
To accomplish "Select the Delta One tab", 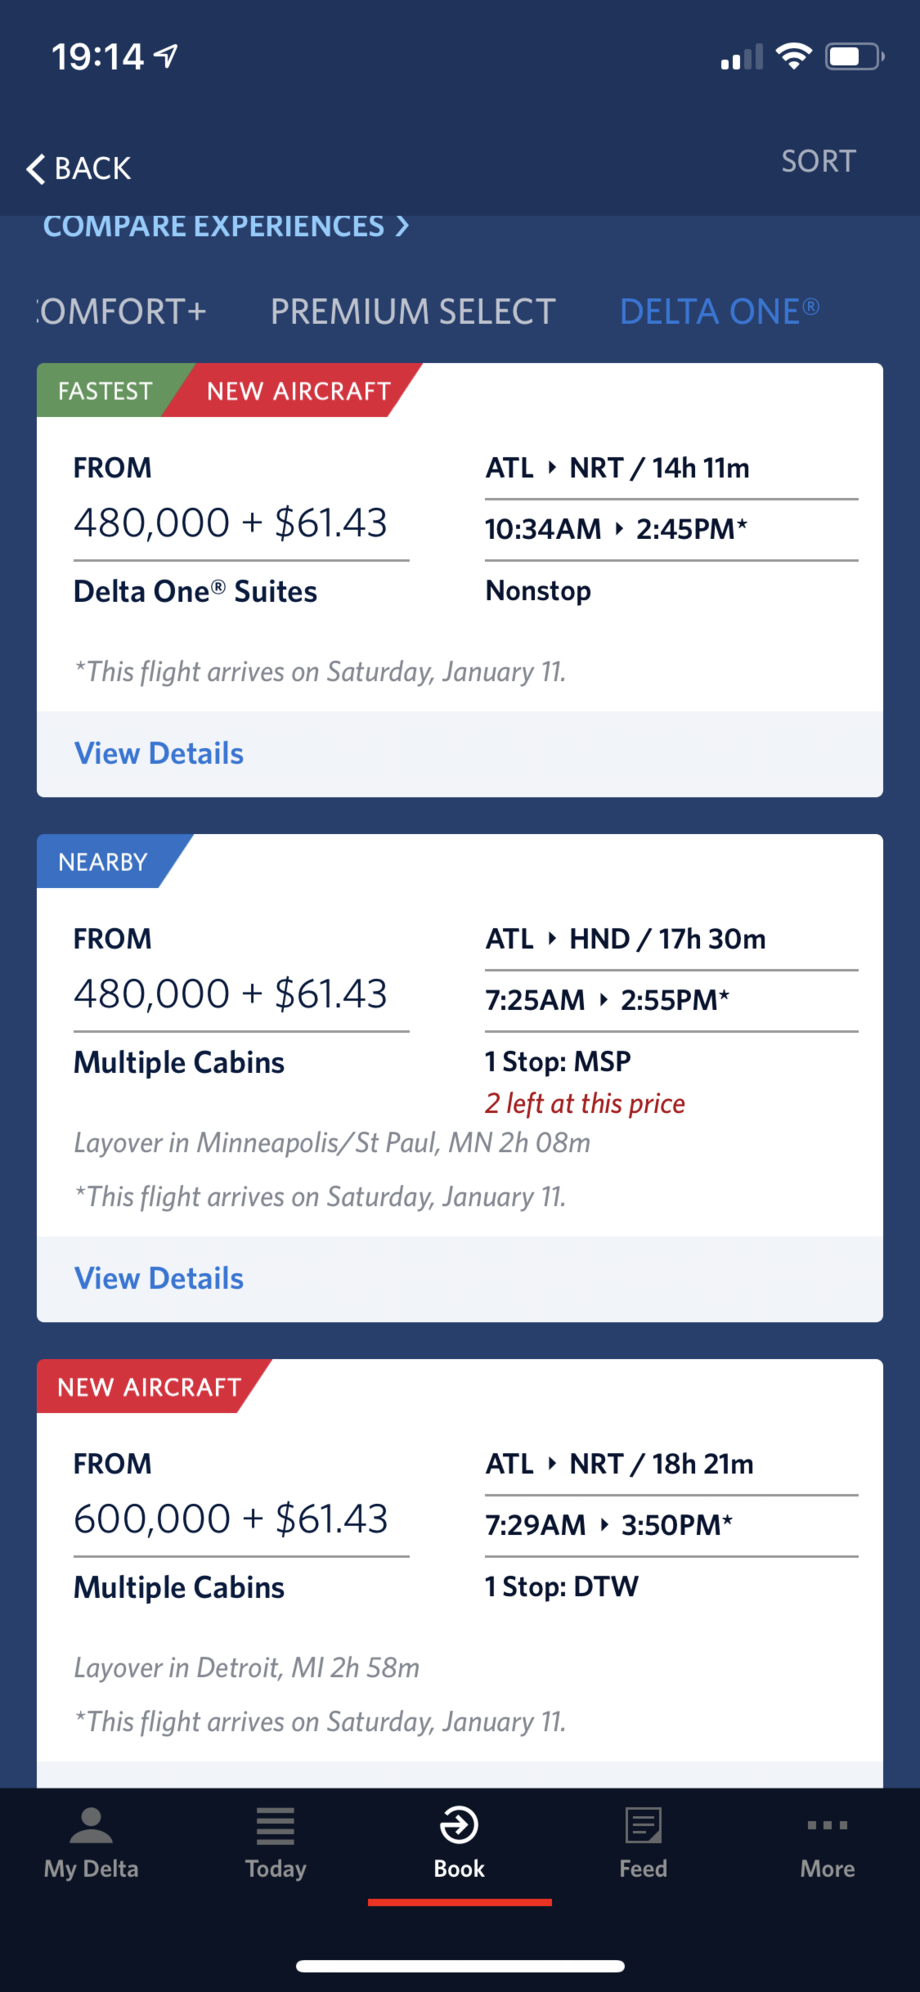I will (719, 312).
